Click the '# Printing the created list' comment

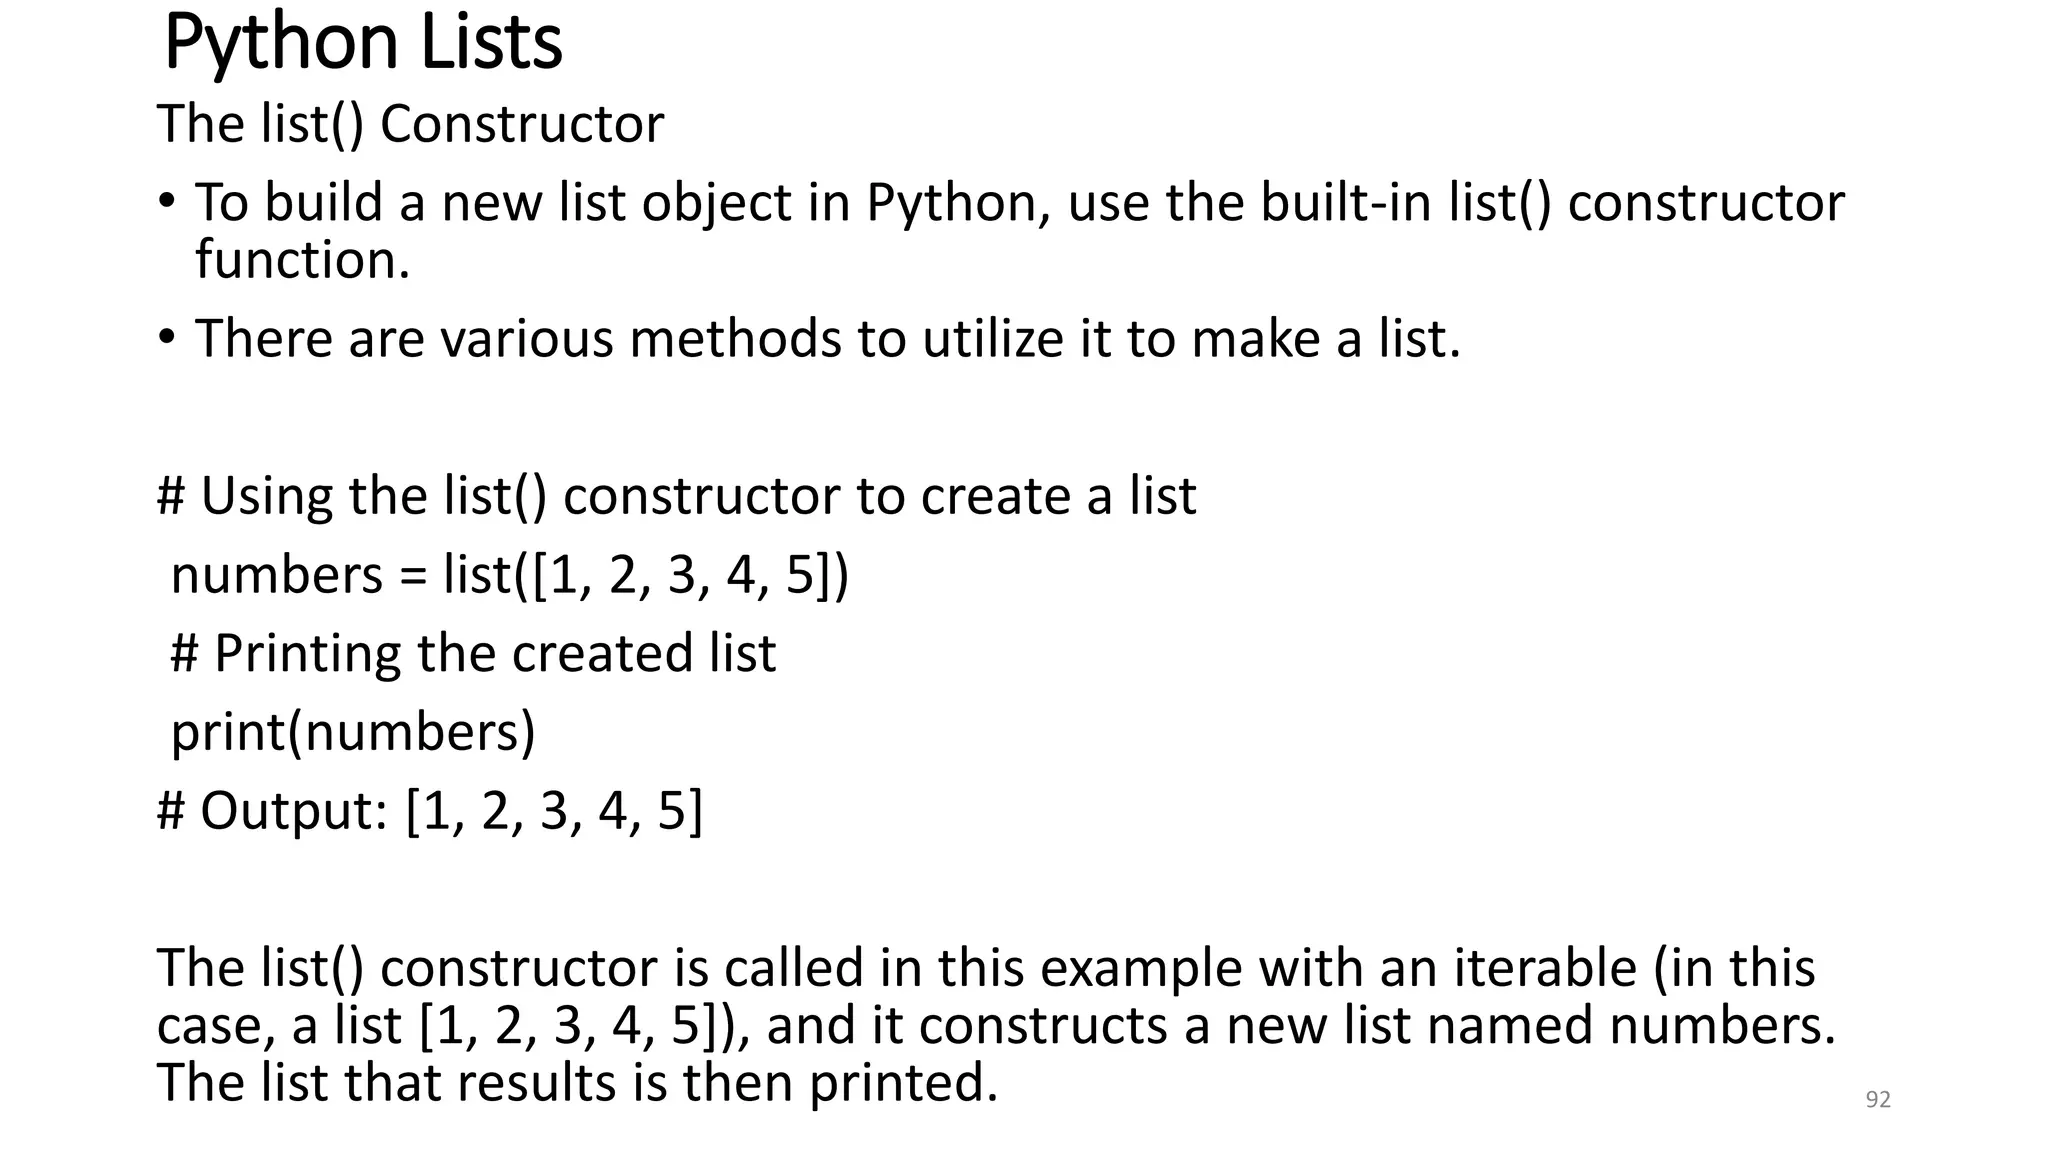[473, 653]
